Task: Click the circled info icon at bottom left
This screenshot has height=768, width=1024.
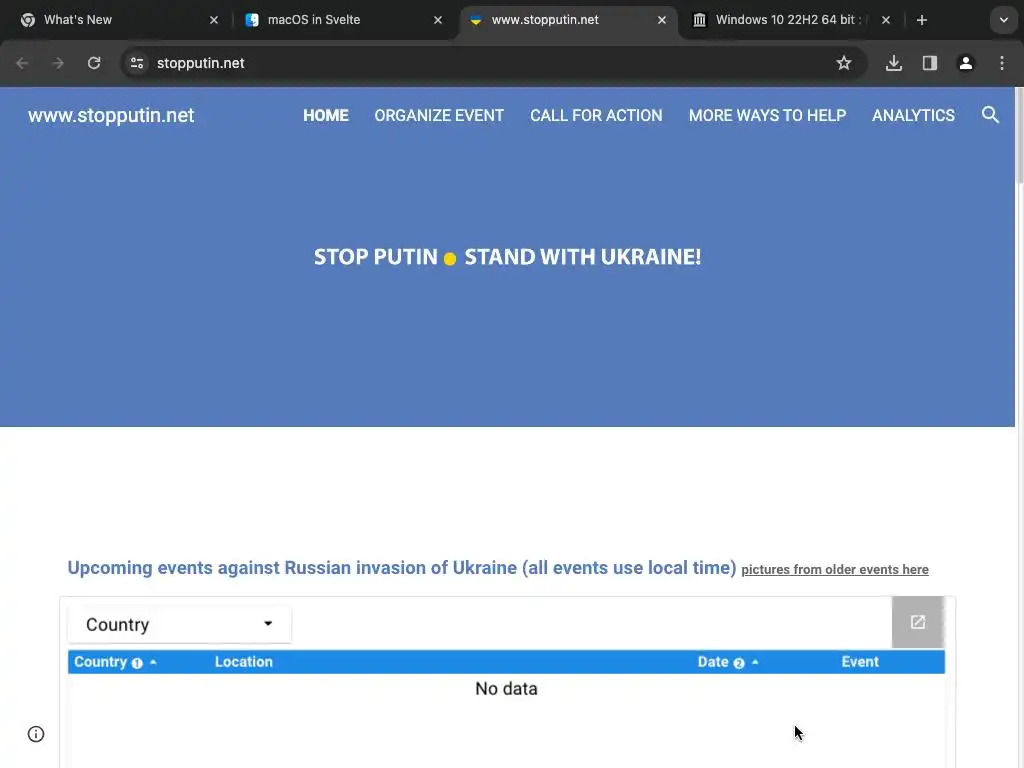Action: click(x=36, y=734)
